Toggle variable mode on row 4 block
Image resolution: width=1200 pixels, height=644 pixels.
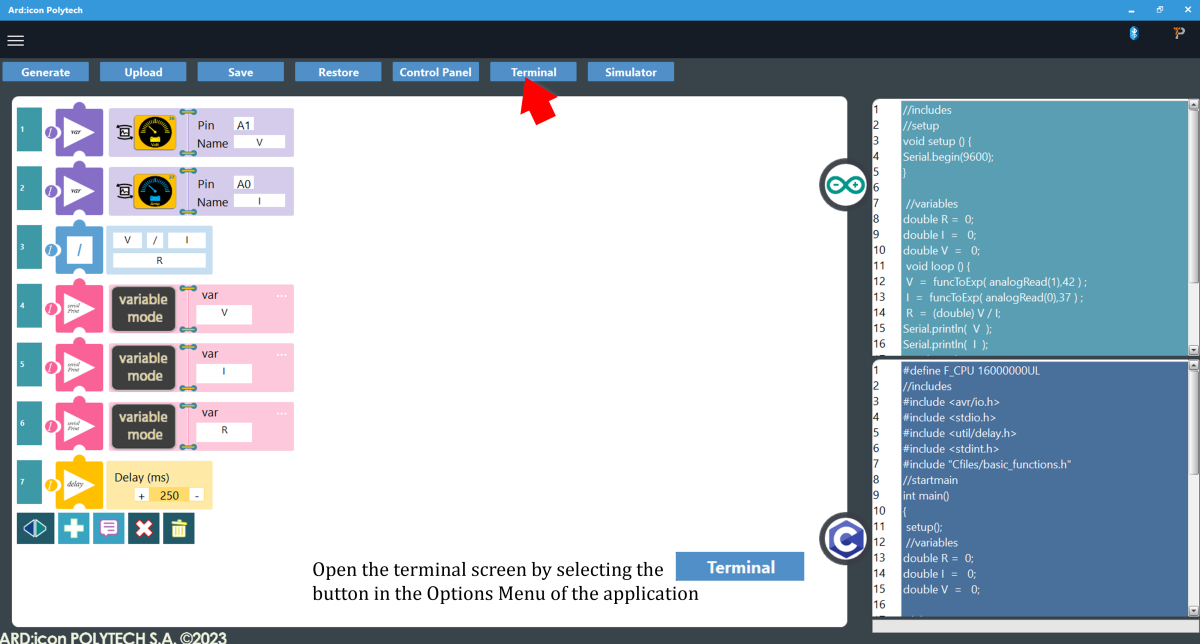(x=145, y=308)
